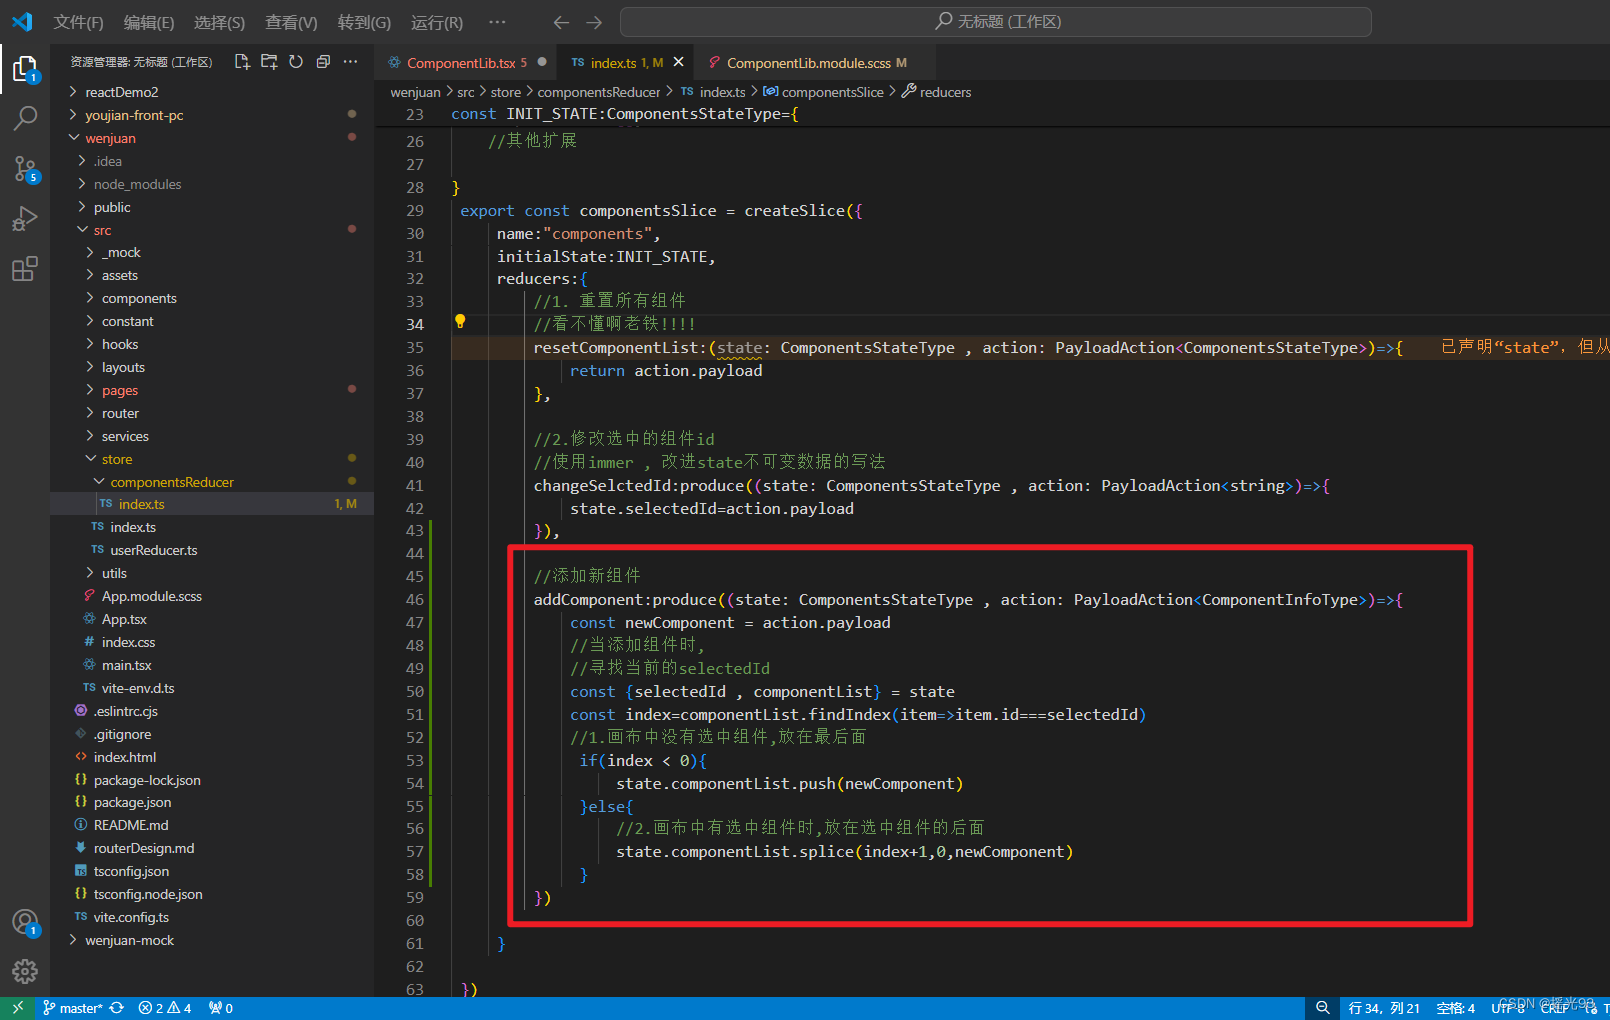The height and width of the screenshot is (1020, 1610).
Task: Open the Extensions view icon
Action: tap(25, 269)
